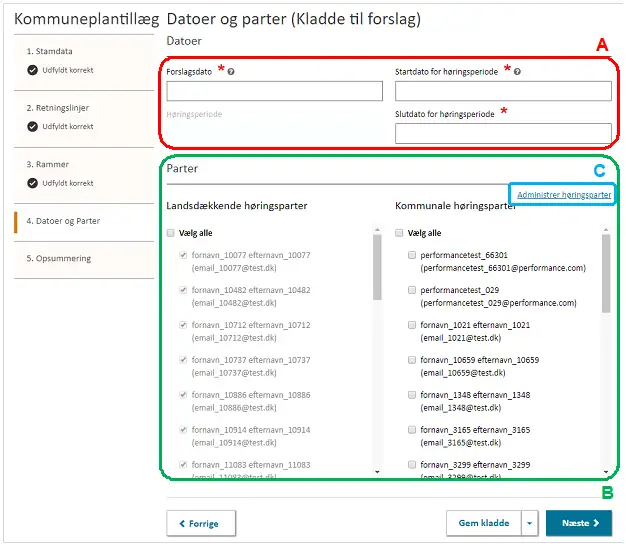This screenshot has width=626, height=544.
Task: Click the Forslagsdato input field
Action: coord(274,92)
